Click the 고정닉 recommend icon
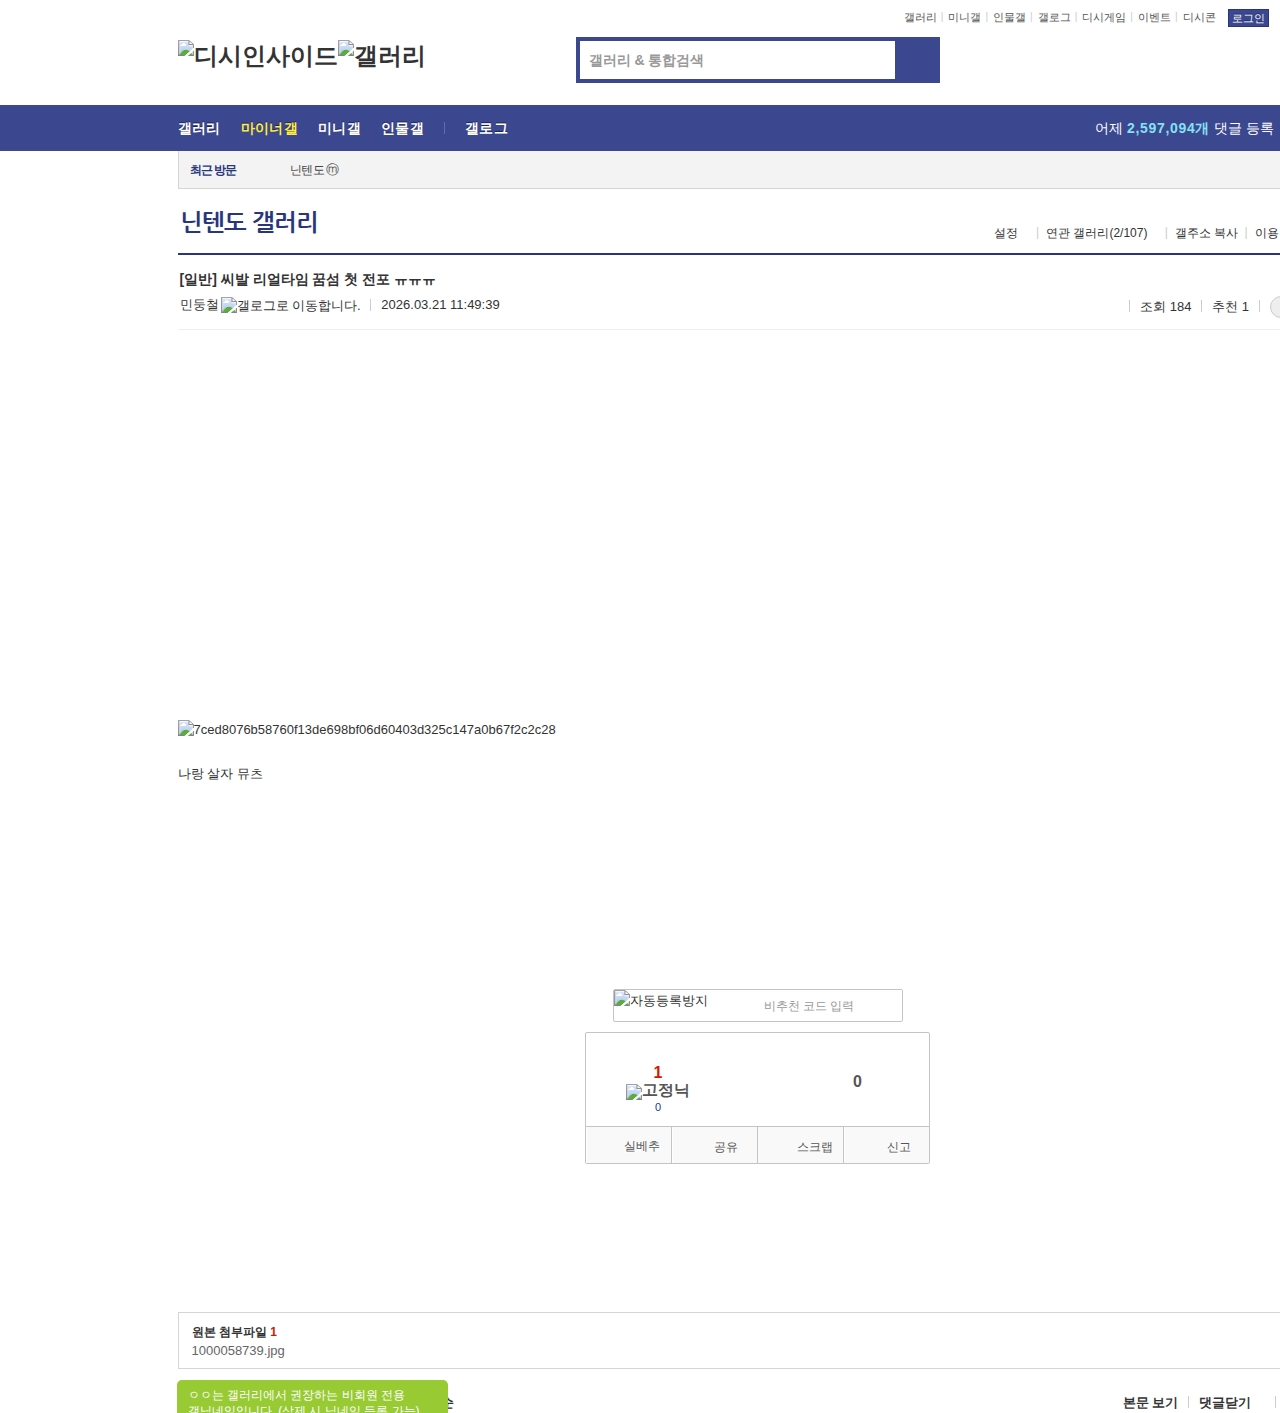The height and width of the screenshot is (1413, 1280). (657, 1091)
